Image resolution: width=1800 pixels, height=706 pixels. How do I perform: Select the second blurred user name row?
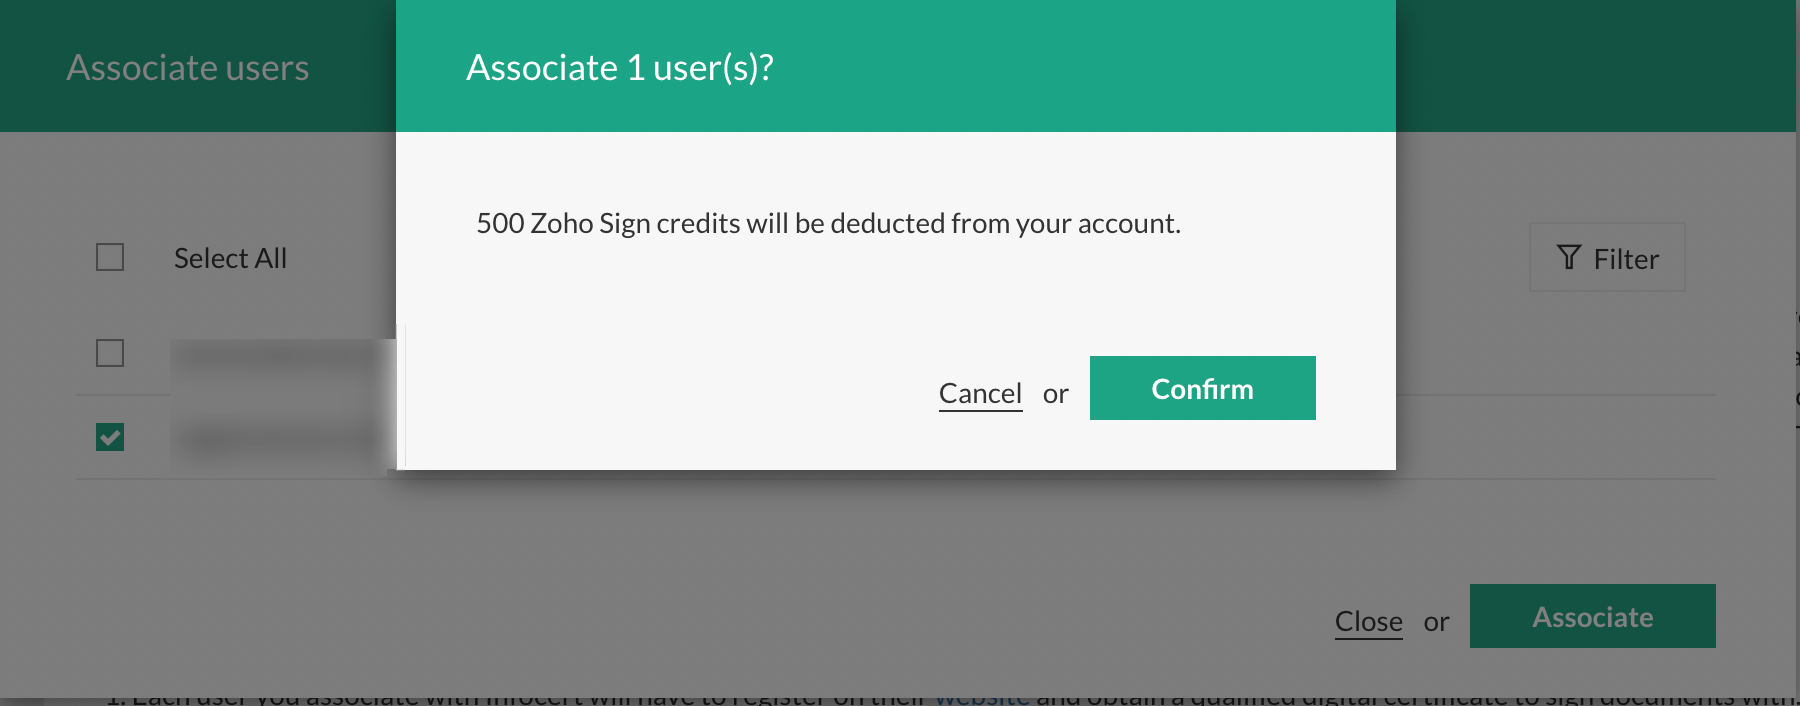(280, 439)
